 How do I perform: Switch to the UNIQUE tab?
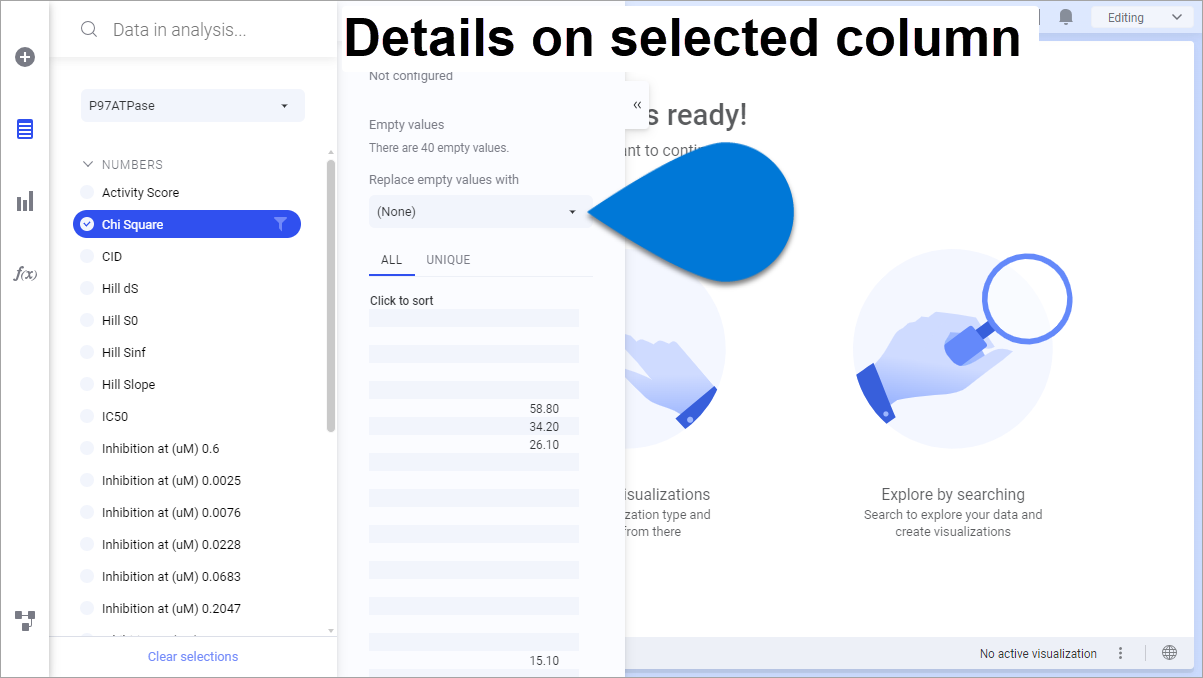(448, 259)
